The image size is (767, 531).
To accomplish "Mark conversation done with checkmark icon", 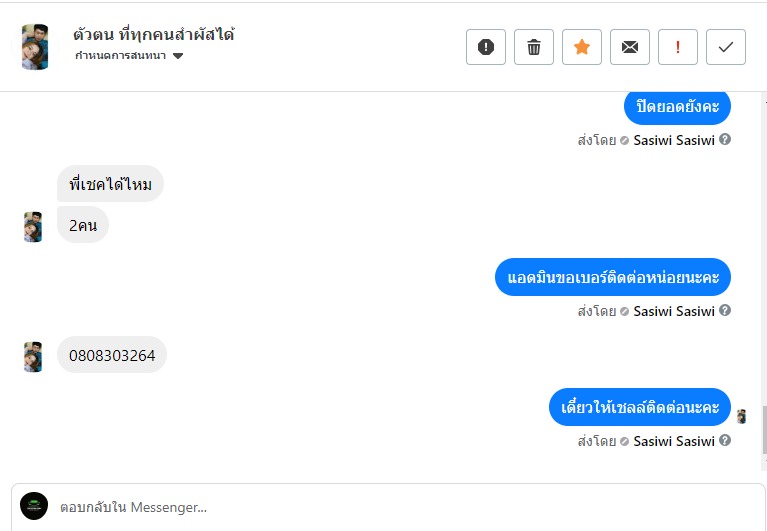I will 726,47.
